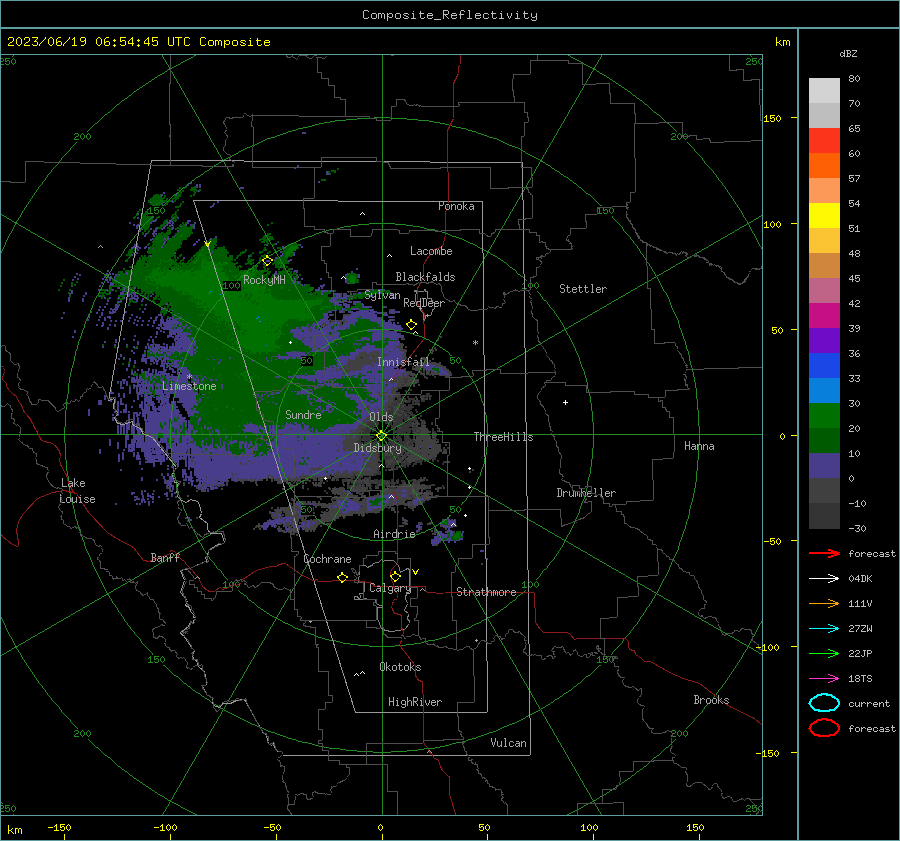The height and width of the screenshot is (841, 900).
Task: Click the red forecast ellipse icon
Action: (824, 728)
